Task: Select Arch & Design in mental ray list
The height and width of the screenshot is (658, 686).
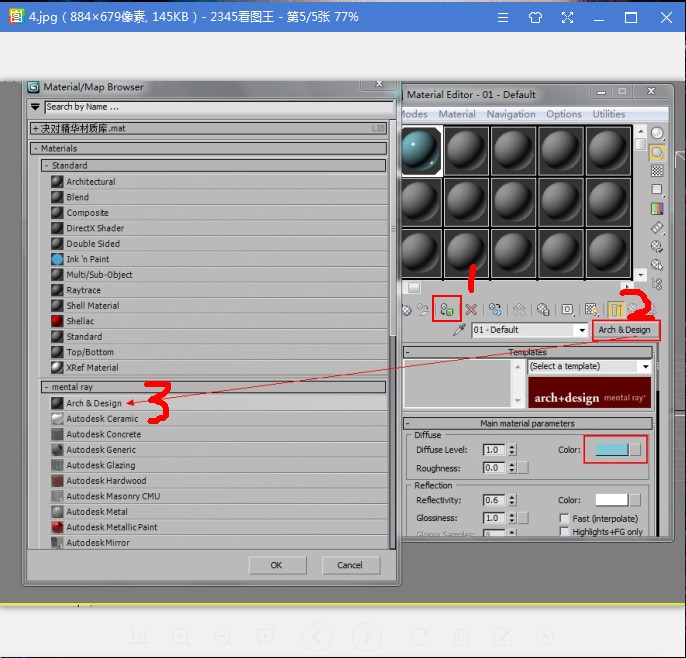Action: 94,403
